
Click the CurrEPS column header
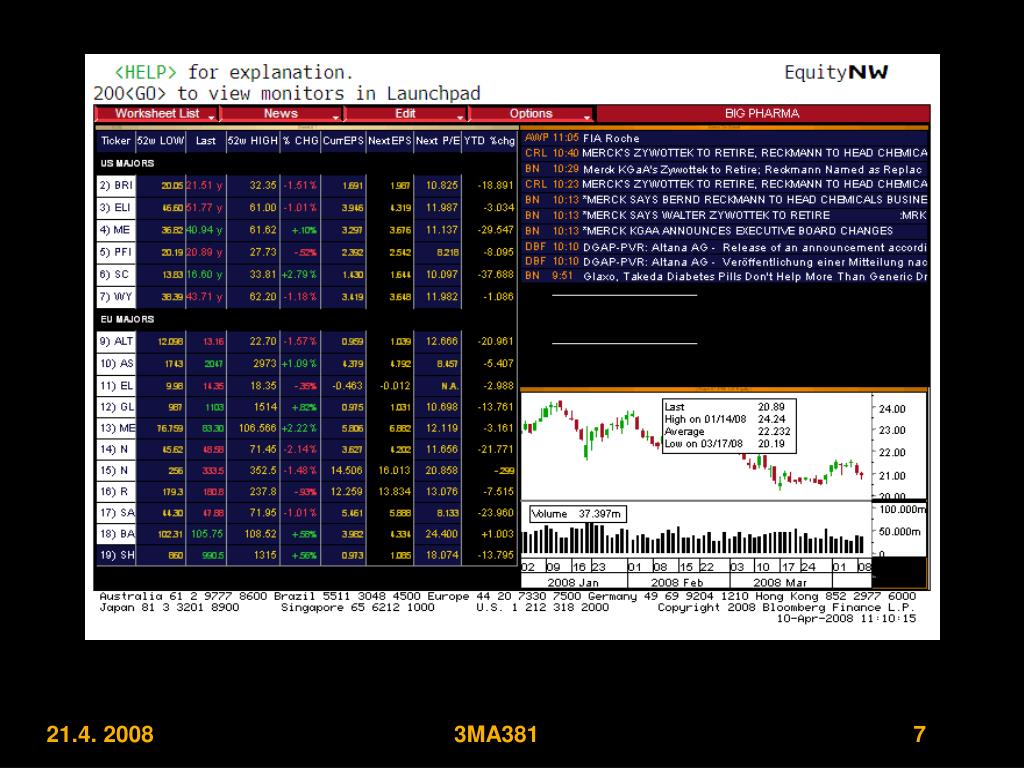click(343, 140)
